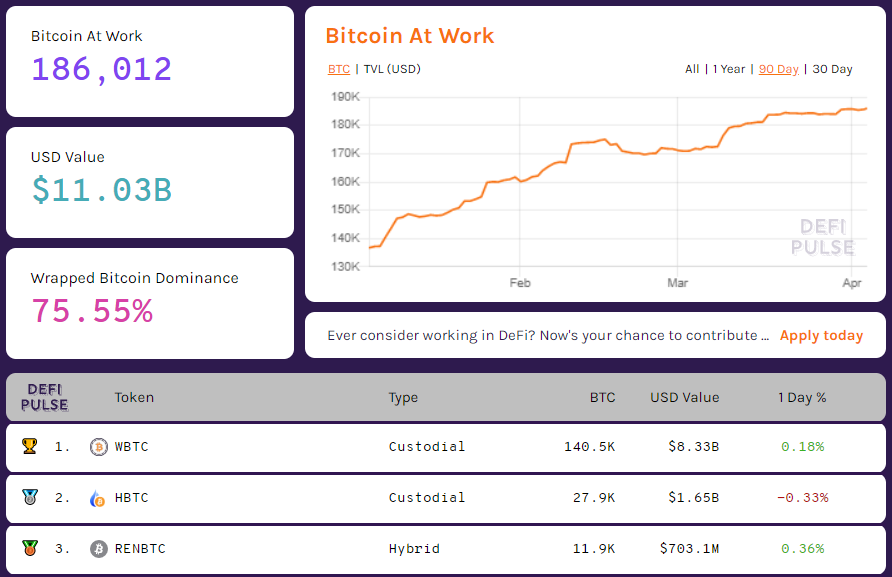The height and width of the screenshot is (577, 892).
Task: Click the silver medal icon beside HBTC
Action: (x=29, y=498)
